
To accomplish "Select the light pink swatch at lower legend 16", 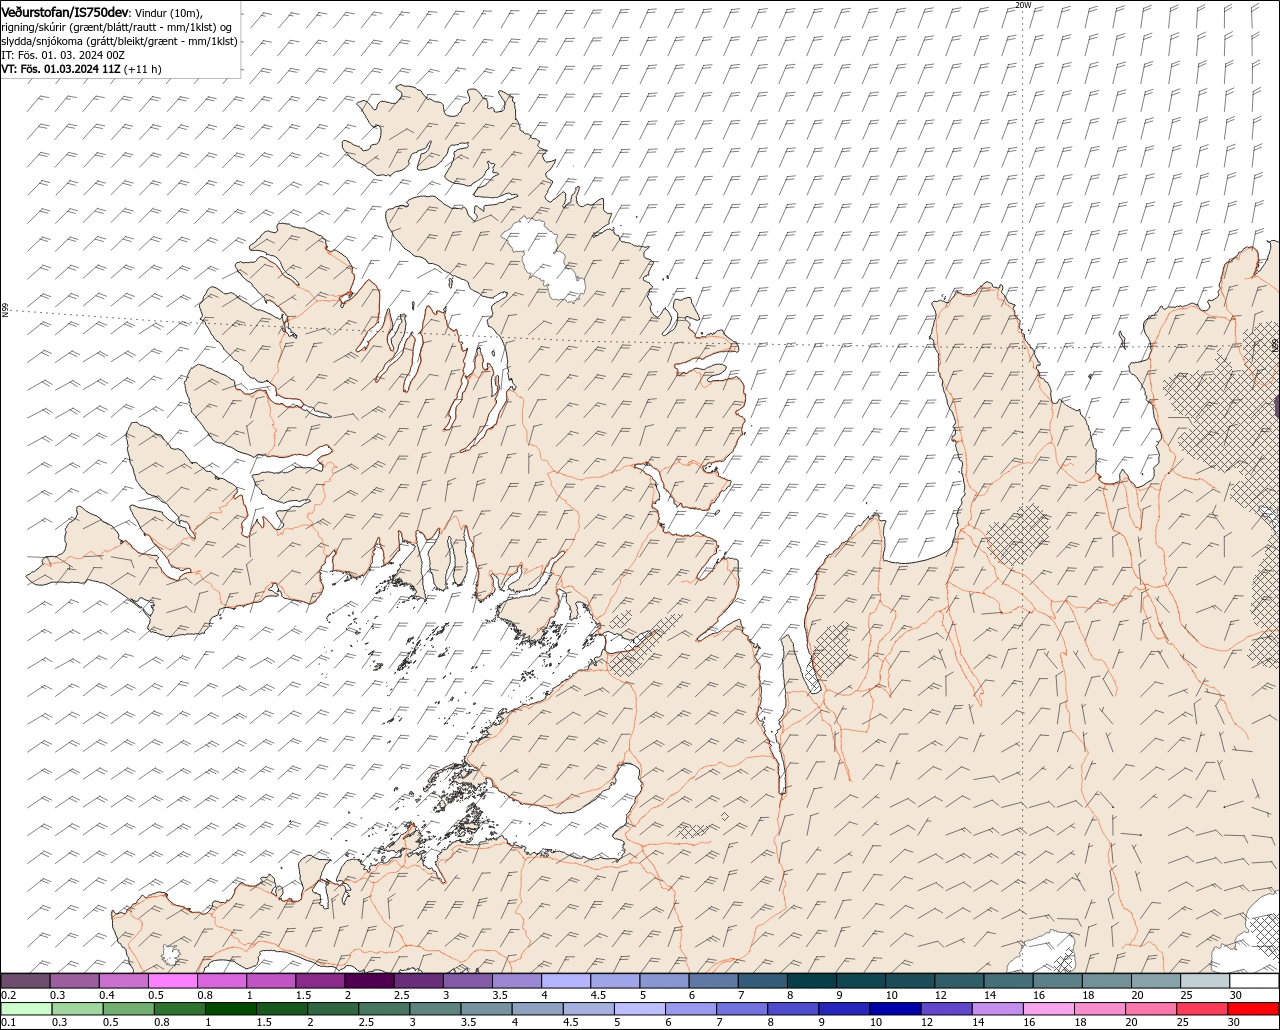I will pos(1048,1008).
